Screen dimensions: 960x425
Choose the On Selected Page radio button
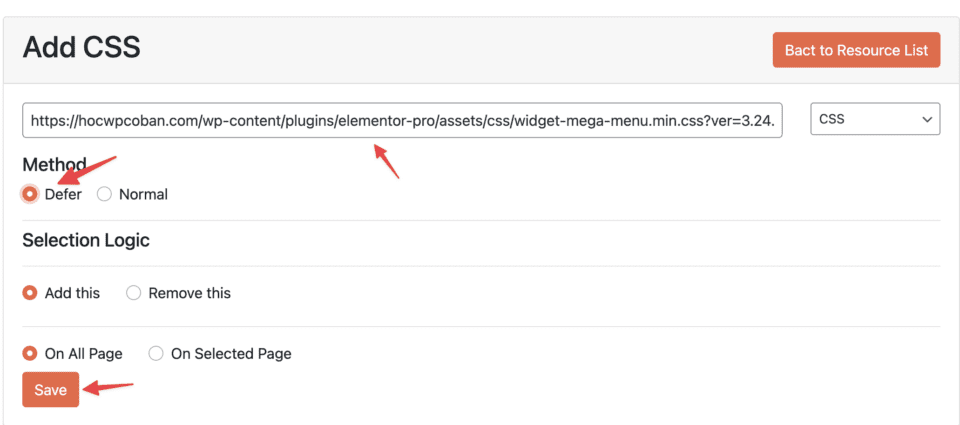[x=156, y=353]
